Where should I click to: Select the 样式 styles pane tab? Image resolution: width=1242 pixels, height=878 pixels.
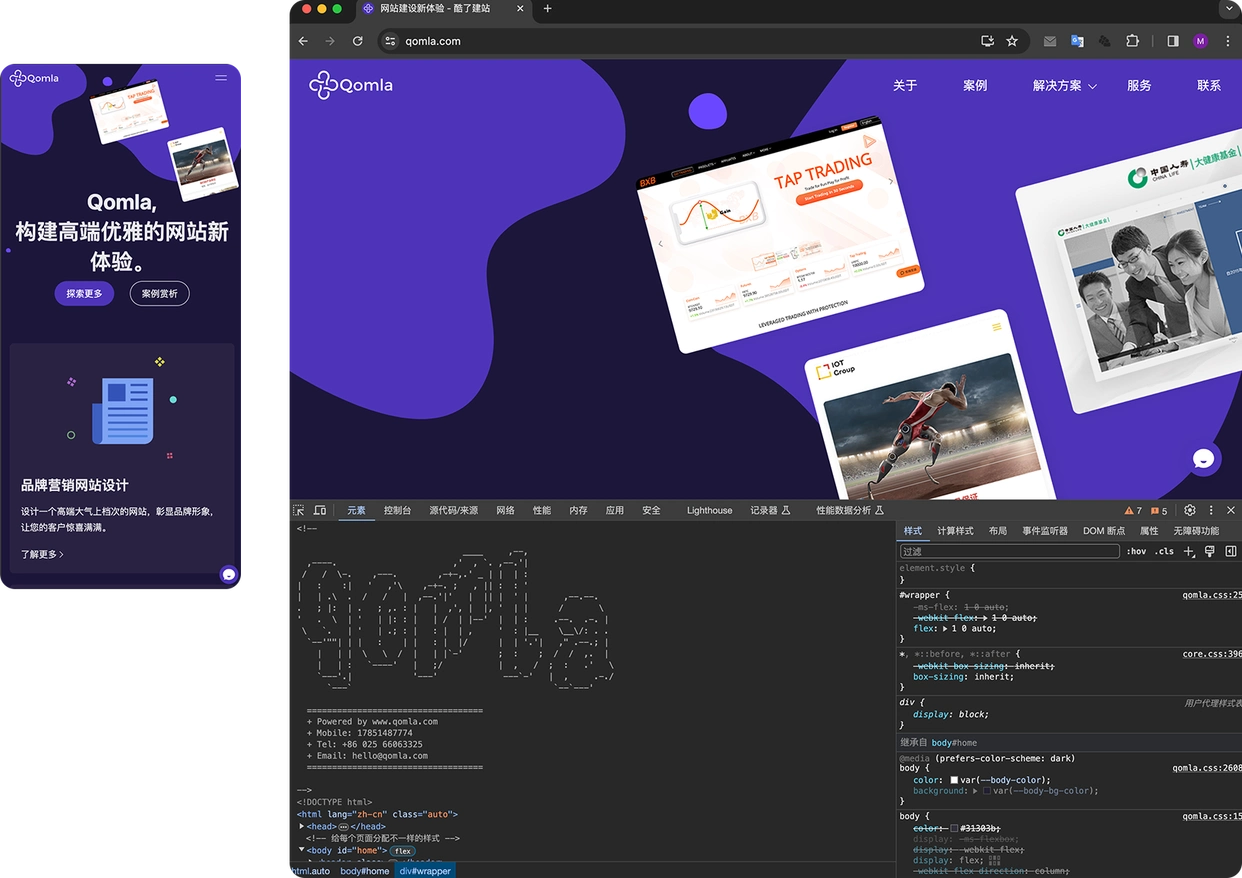click(x=913, y=531)
